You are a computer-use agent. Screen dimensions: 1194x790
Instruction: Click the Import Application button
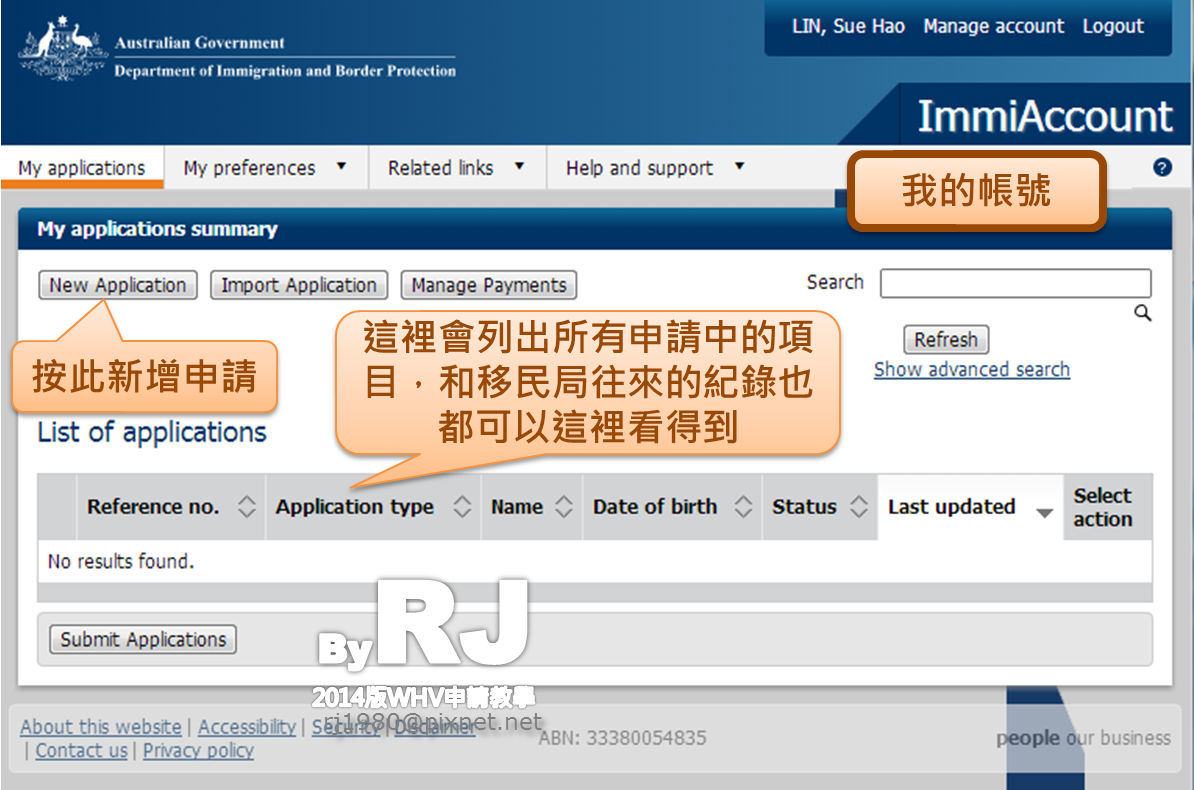tap(299, 285)
